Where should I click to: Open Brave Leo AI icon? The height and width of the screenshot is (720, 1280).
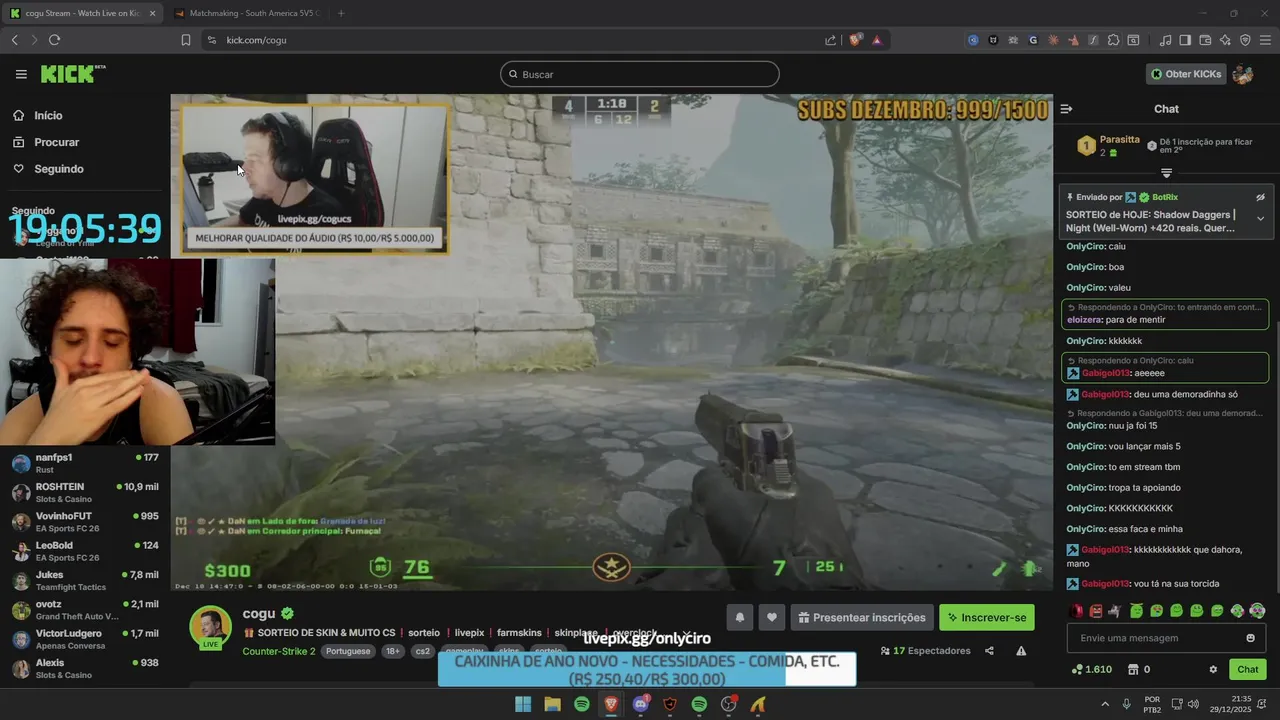1225,40
